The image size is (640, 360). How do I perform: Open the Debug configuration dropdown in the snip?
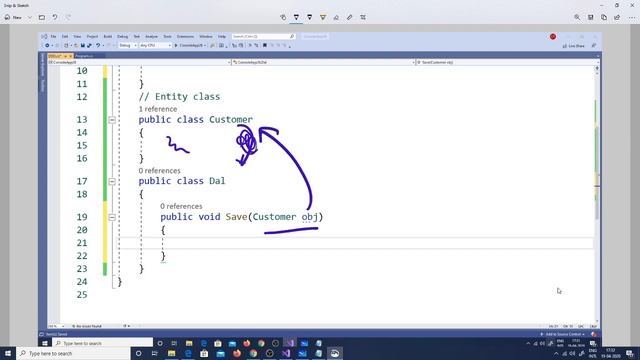(128, 46)
